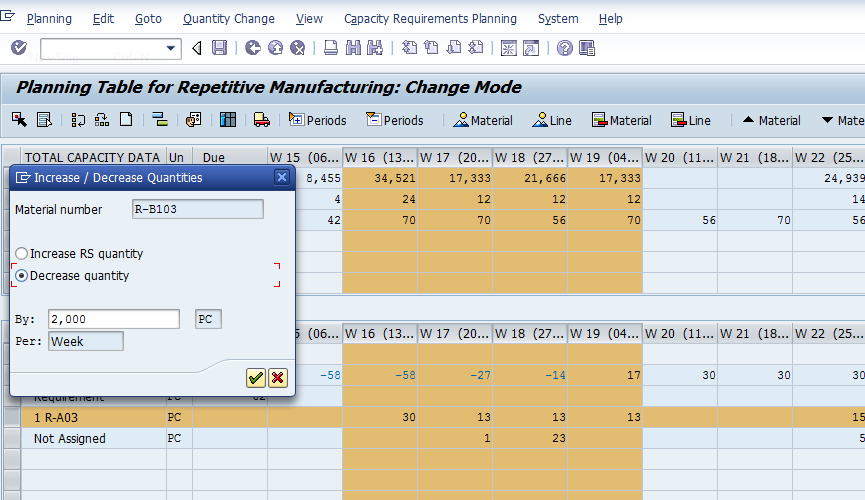Open the command field dropdown arrow
Image resolution: width=865 pixels, height=500 pixels.
coord(171,48)
